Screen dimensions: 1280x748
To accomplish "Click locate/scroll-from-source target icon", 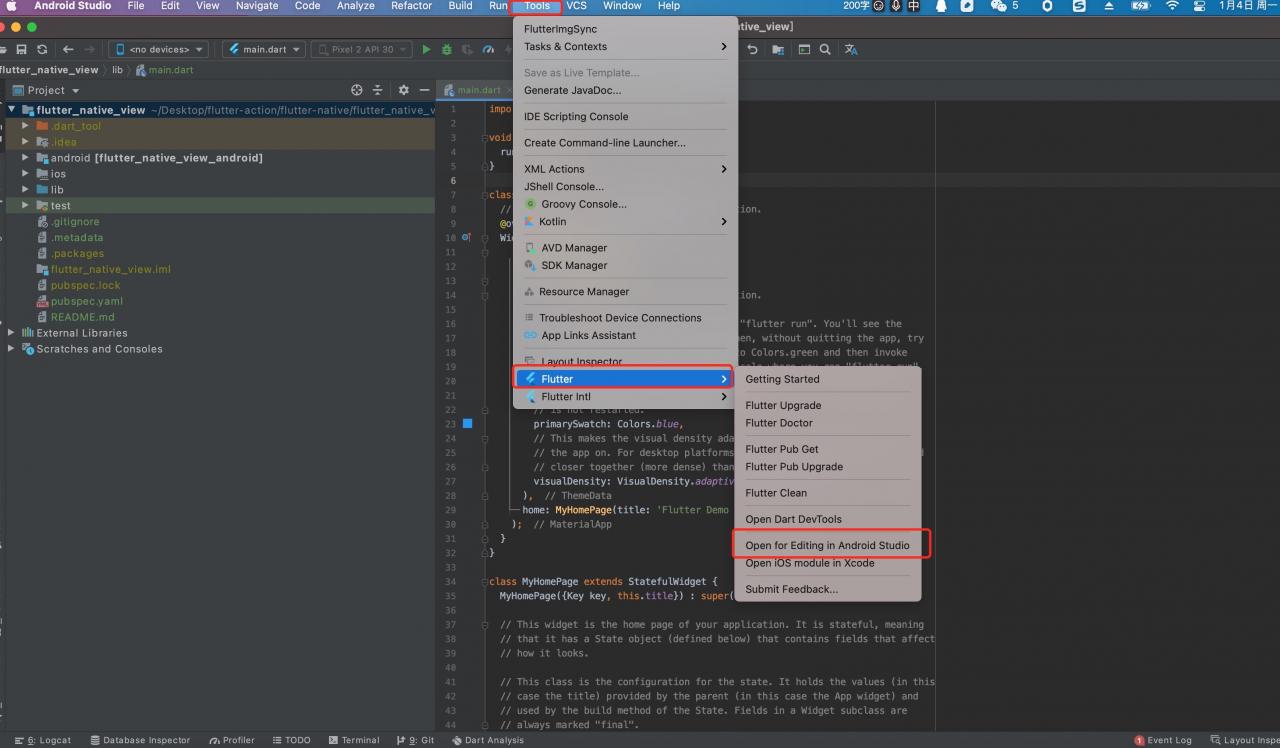I will (356, 90).
